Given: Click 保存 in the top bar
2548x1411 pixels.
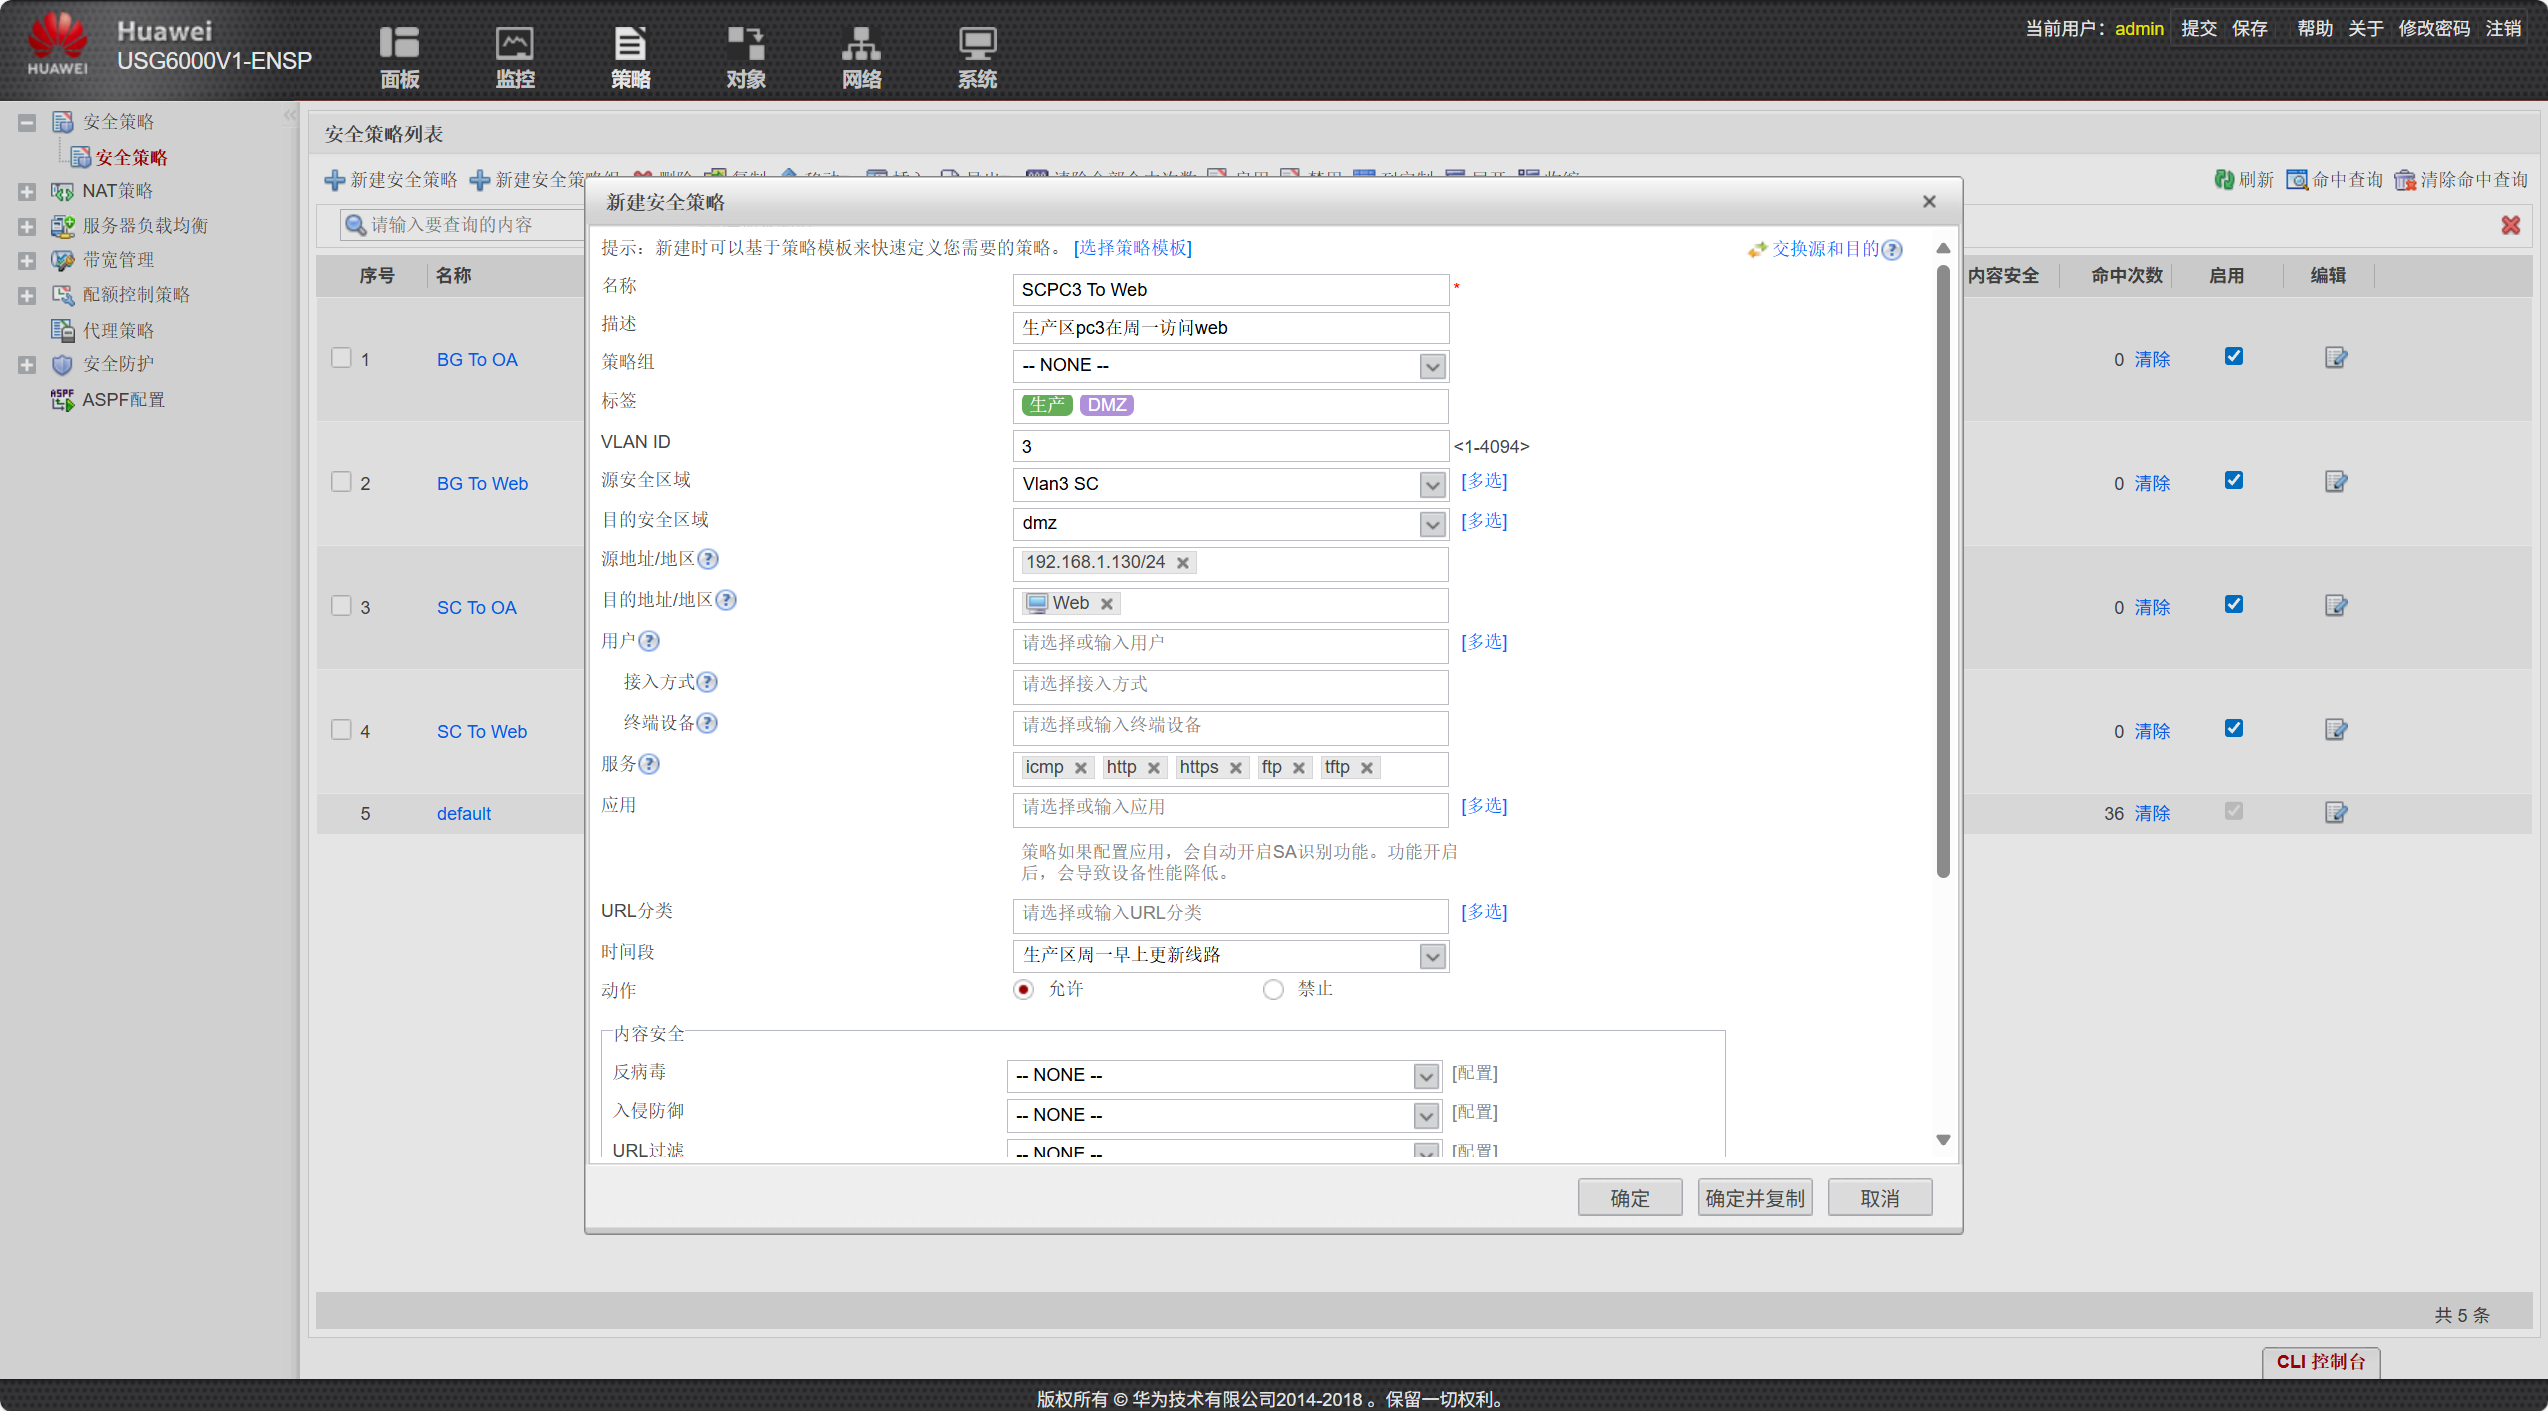Looking at the screenshot, I should pos(2250,29).
